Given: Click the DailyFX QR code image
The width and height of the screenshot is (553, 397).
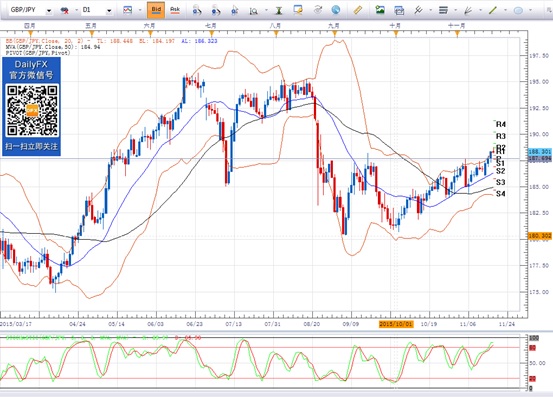Looking at the screenshot, I should click(32, 111).
